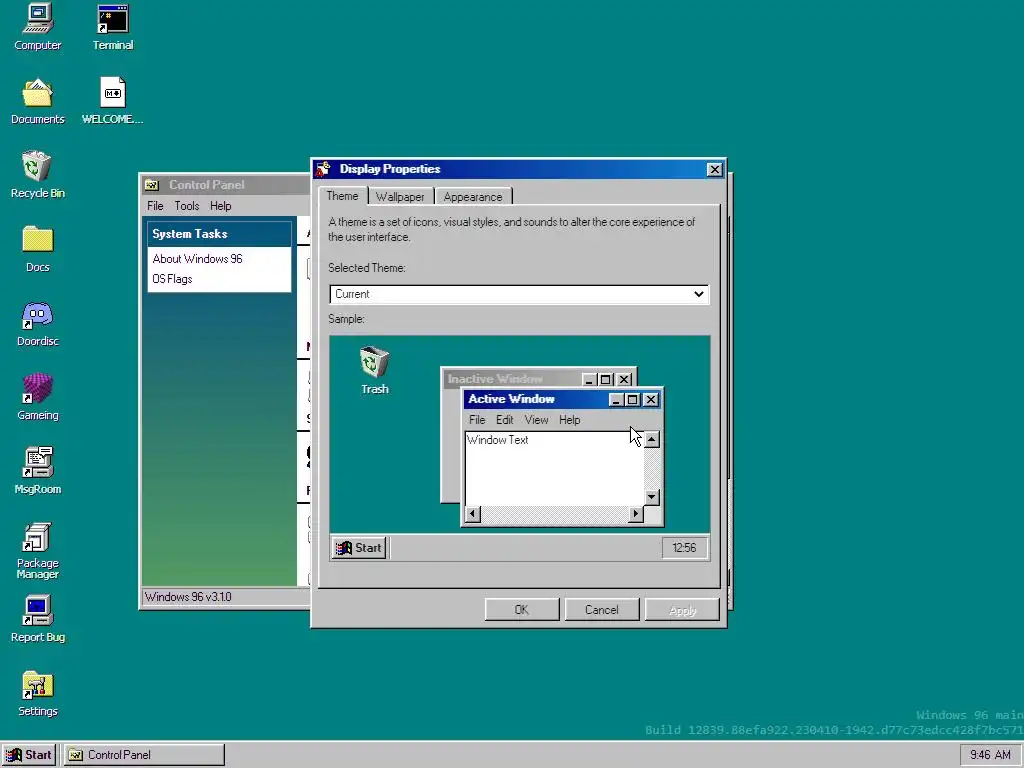Open the Settings desktop icon
This screenshot has height=768, width=1024.
(37, 693)
